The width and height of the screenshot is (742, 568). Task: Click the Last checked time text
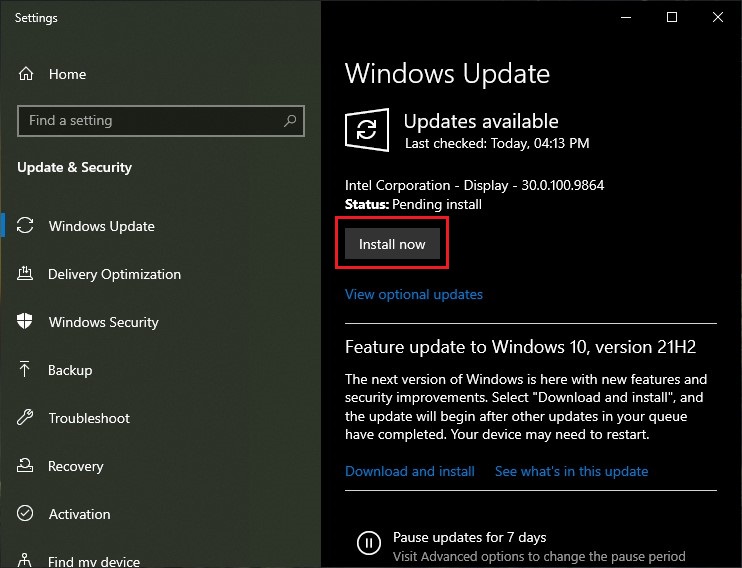click(x=497, y=143)
